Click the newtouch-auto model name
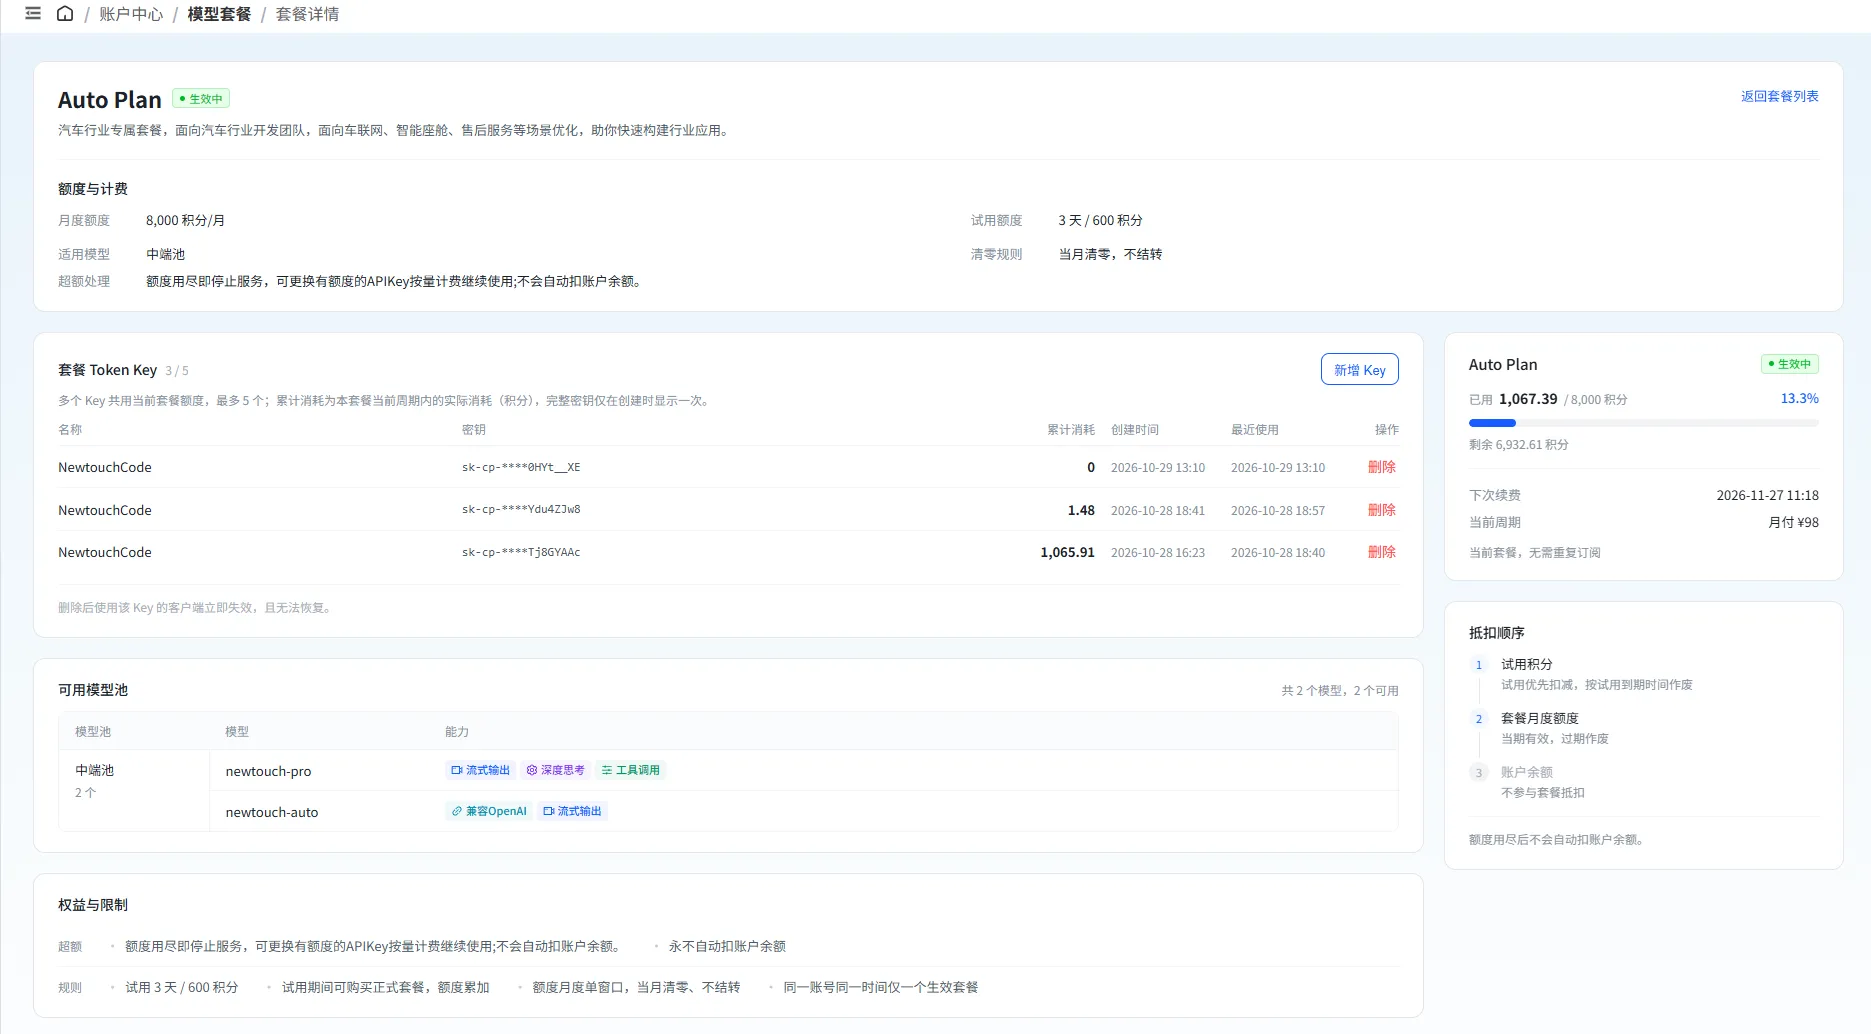This screenshot has width=1871, height=1034. 272,812
